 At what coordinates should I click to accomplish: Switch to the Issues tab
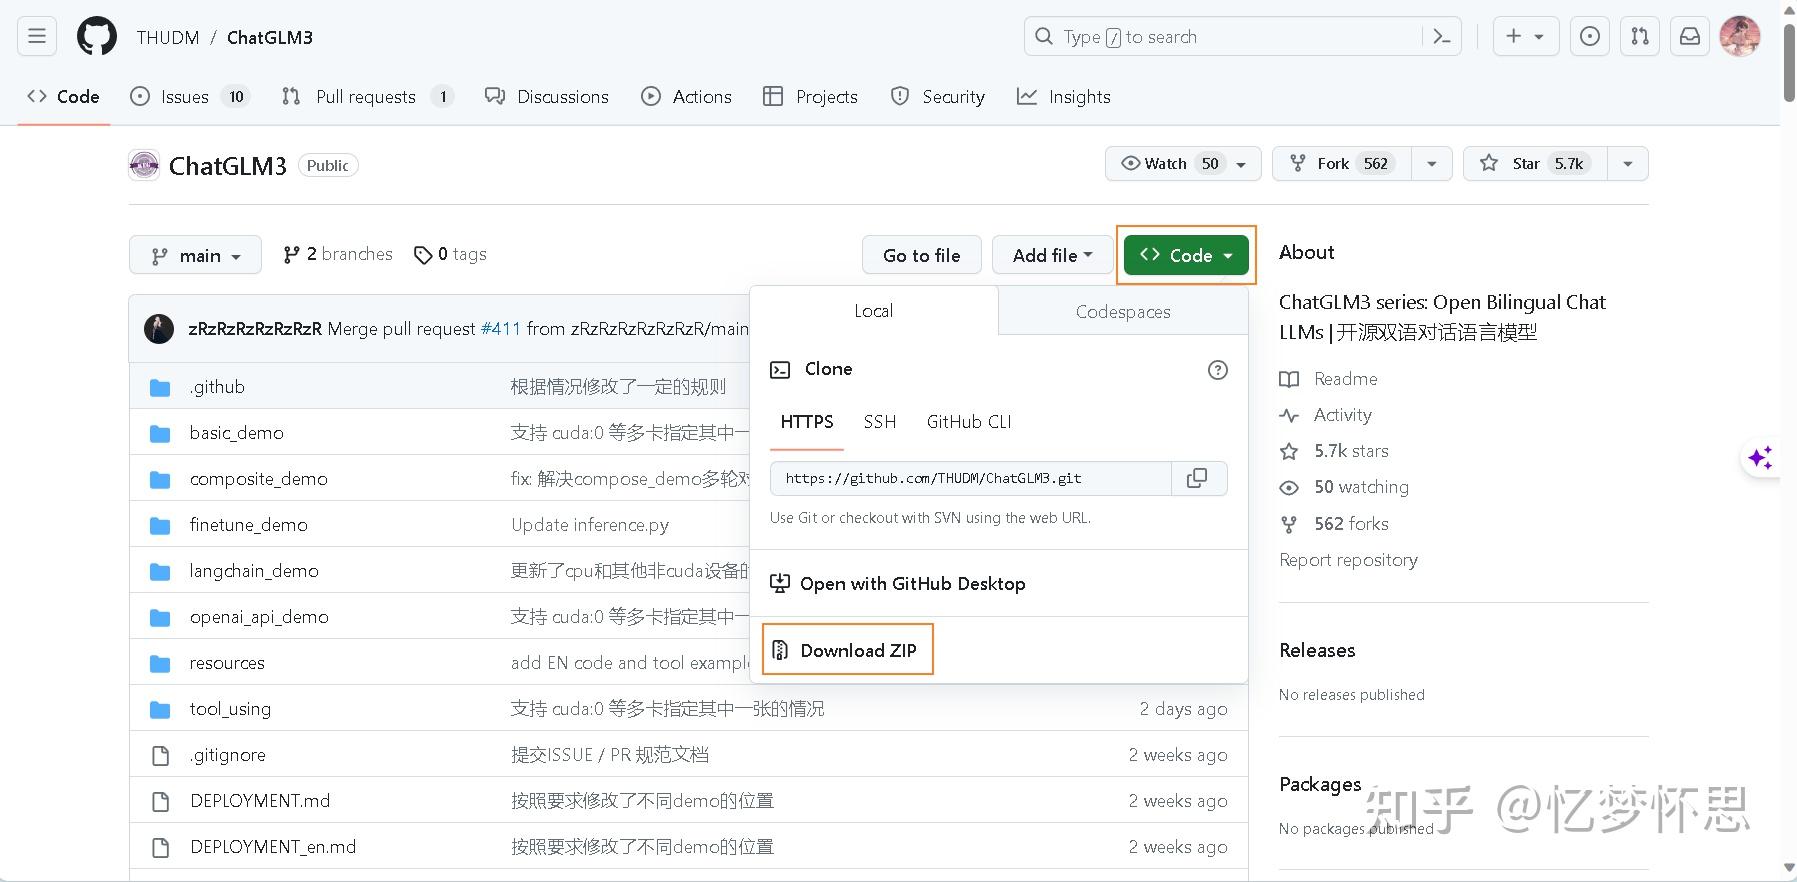190,97
